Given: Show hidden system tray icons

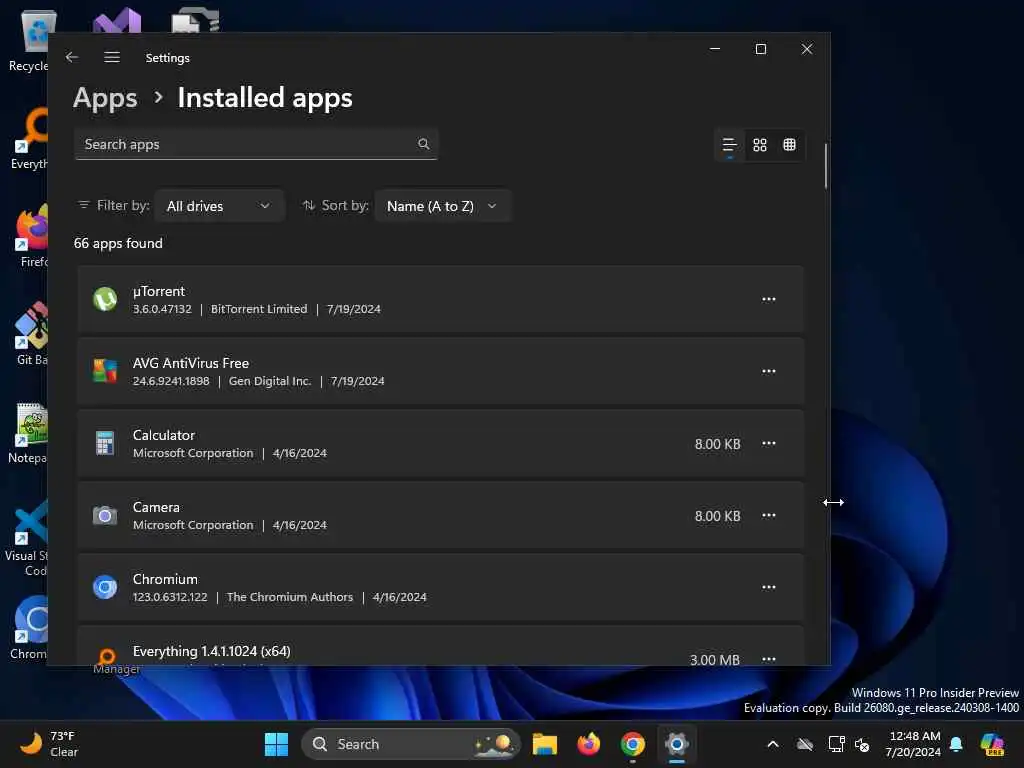Looking at the screenshot, I should pyautogui.click(x=773, y=744).
